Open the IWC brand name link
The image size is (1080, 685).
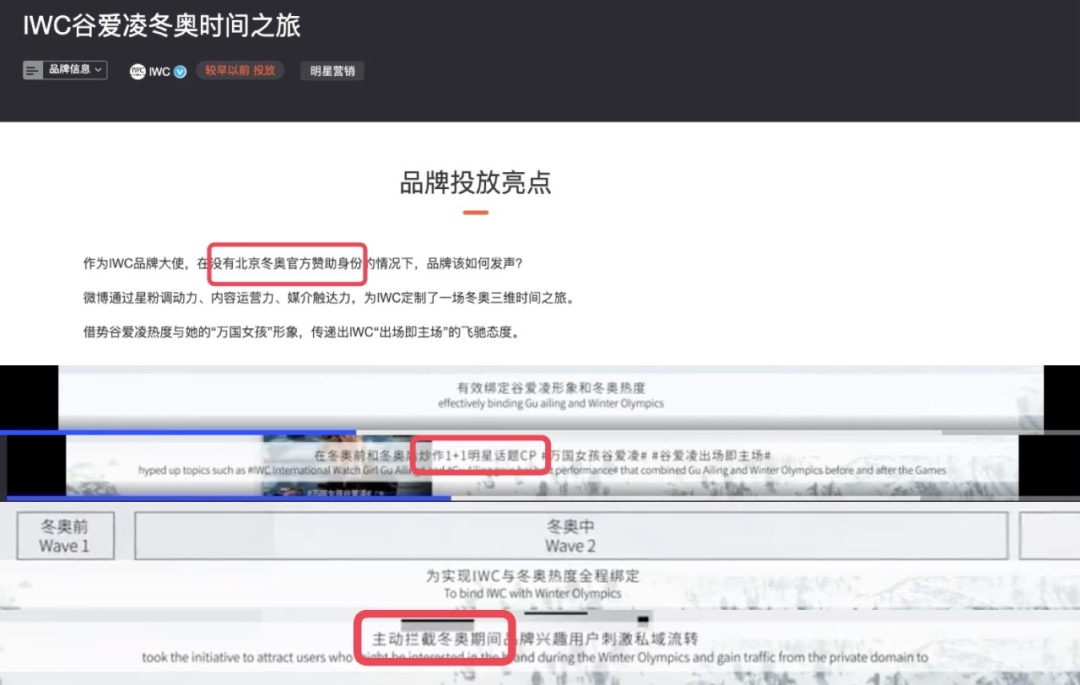click(x=159, y=72)
